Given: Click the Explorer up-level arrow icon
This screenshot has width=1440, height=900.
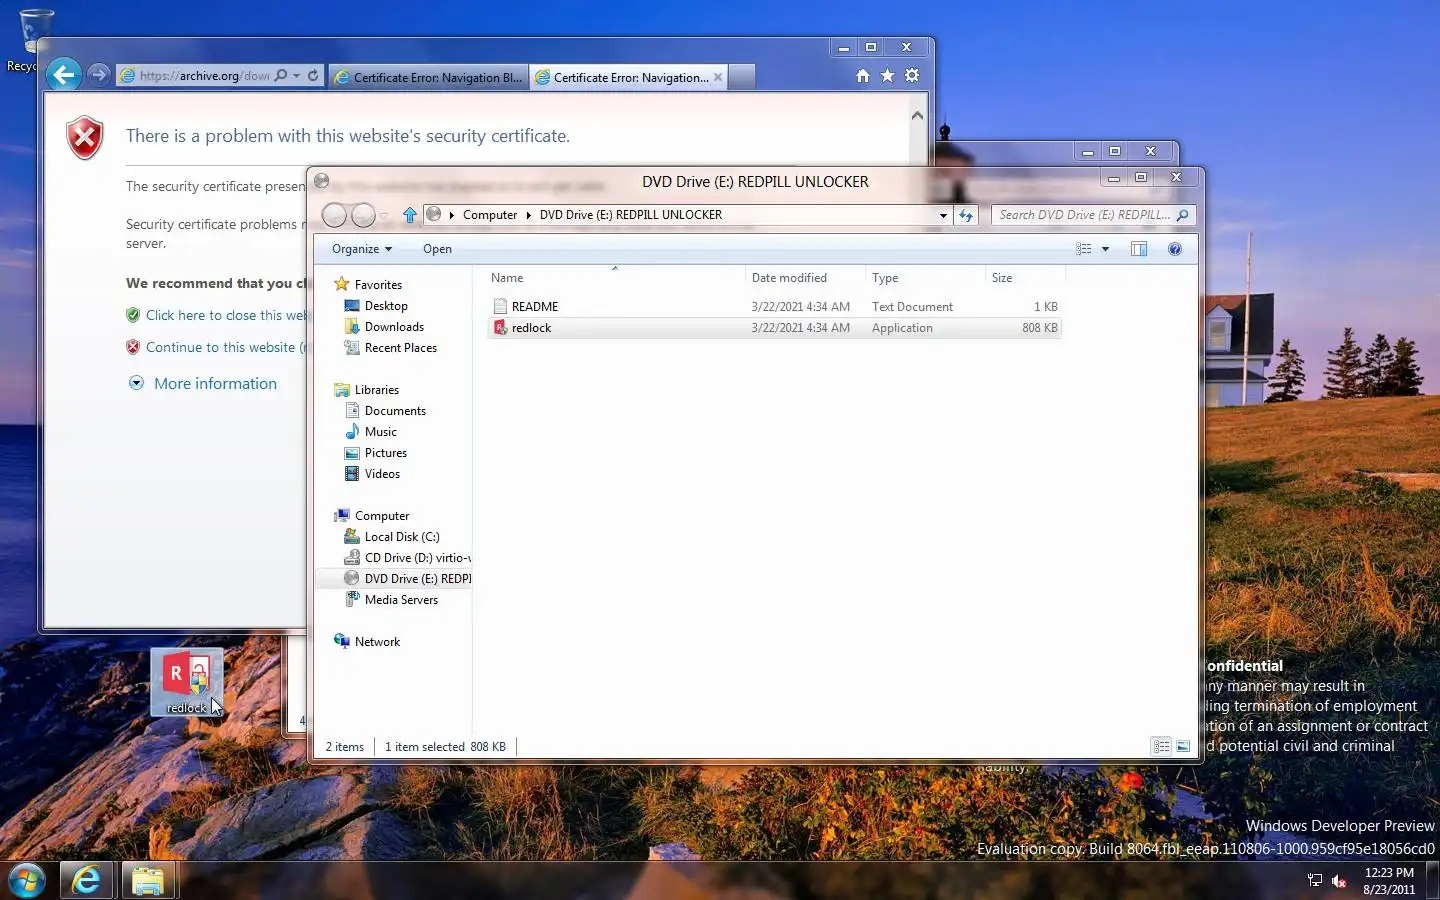Looking at the screenshot, I should pyautogui.click(x=410, y=215).
